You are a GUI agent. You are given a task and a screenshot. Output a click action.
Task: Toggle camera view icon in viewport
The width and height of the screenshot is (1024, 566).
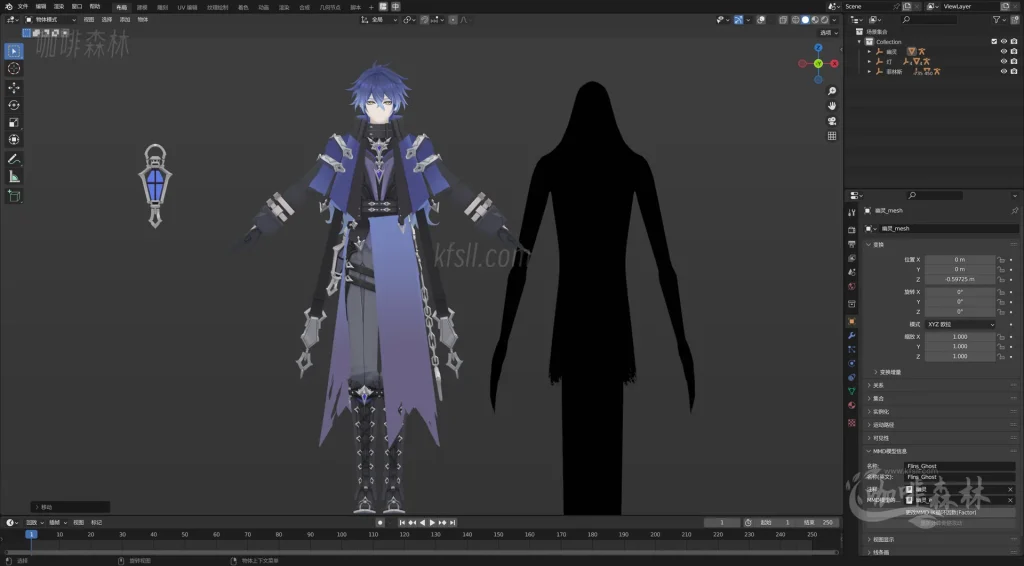click(x=832, y=121)
